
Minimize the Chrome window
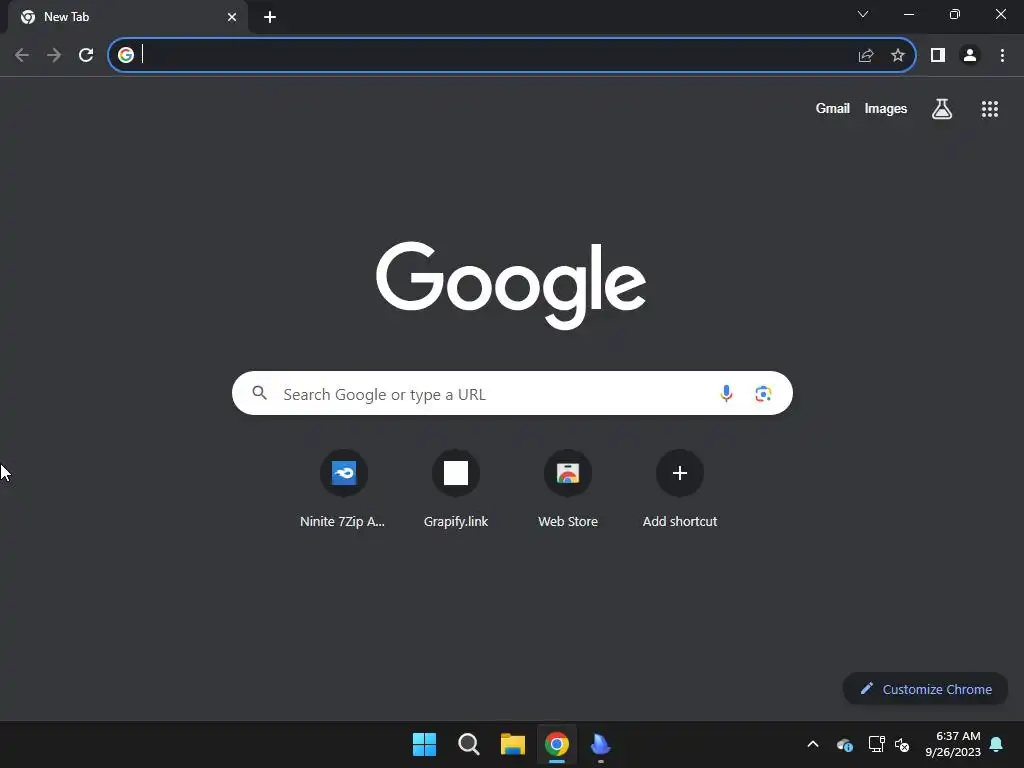click(908, 14)
